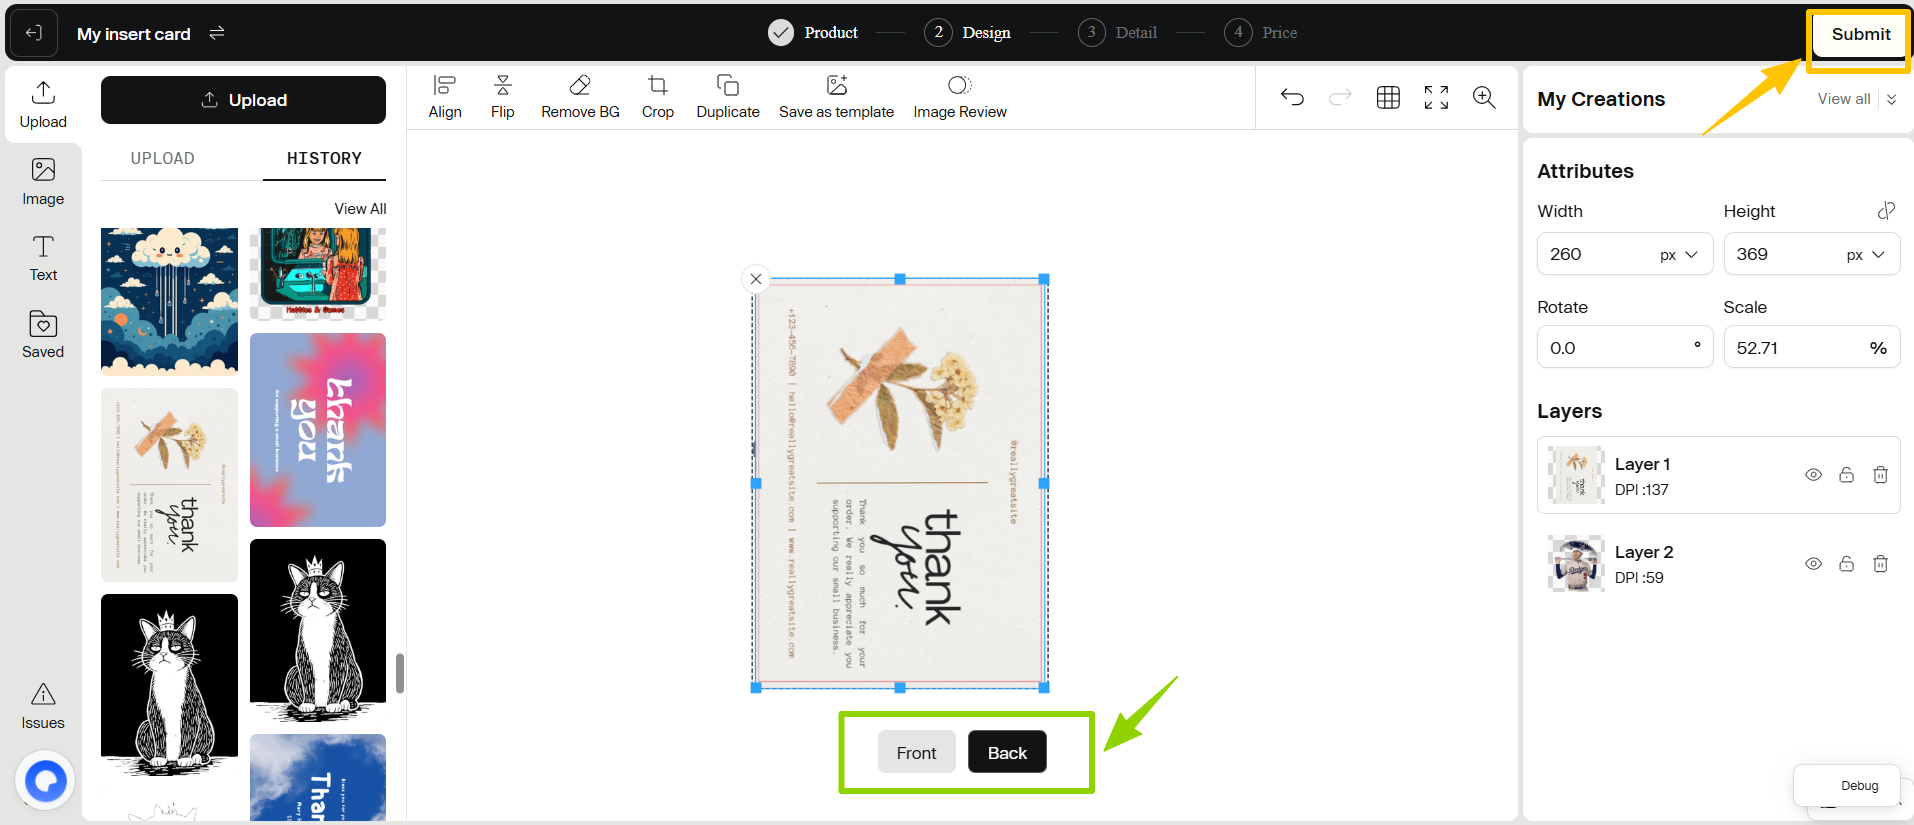
Task: Delete Layer 2 with trash icon
Action: [1880, 564]
